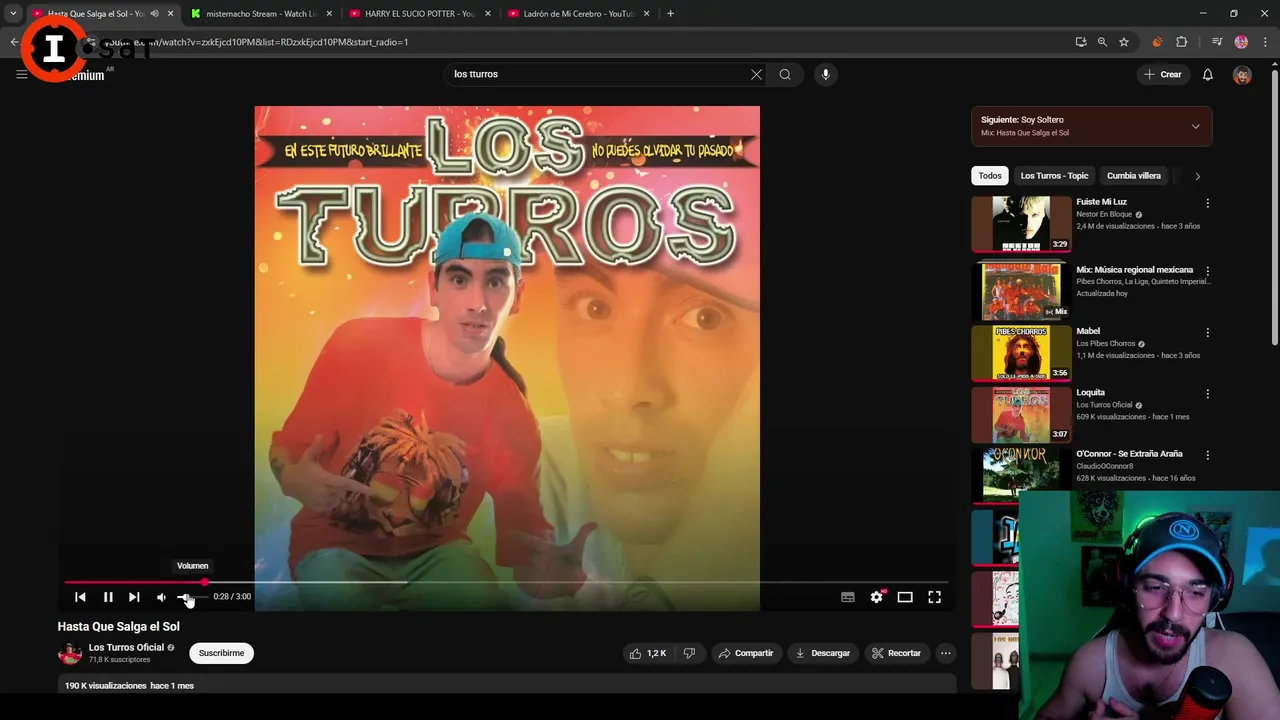The width and height of the screenshot is (1280, 720).
Task: Open the browser extensions puzzle icon
Action: pos(1181,42)
